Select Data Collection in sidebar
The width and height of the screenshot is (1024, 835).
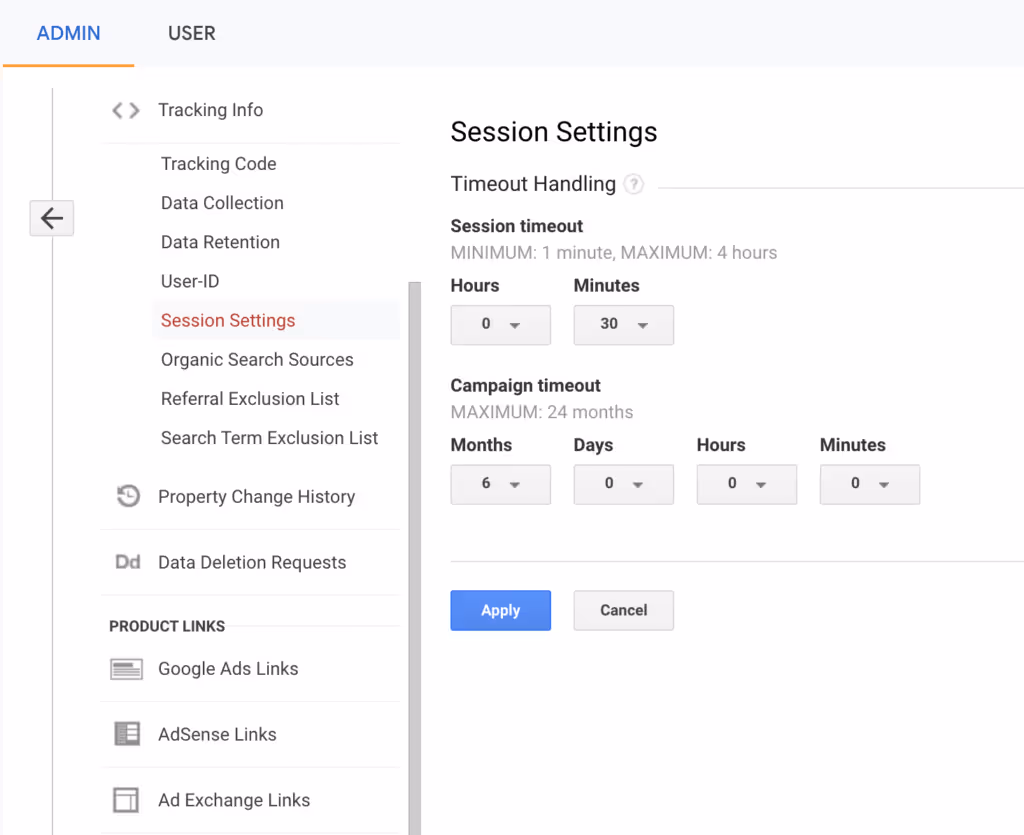coord(222,203)
